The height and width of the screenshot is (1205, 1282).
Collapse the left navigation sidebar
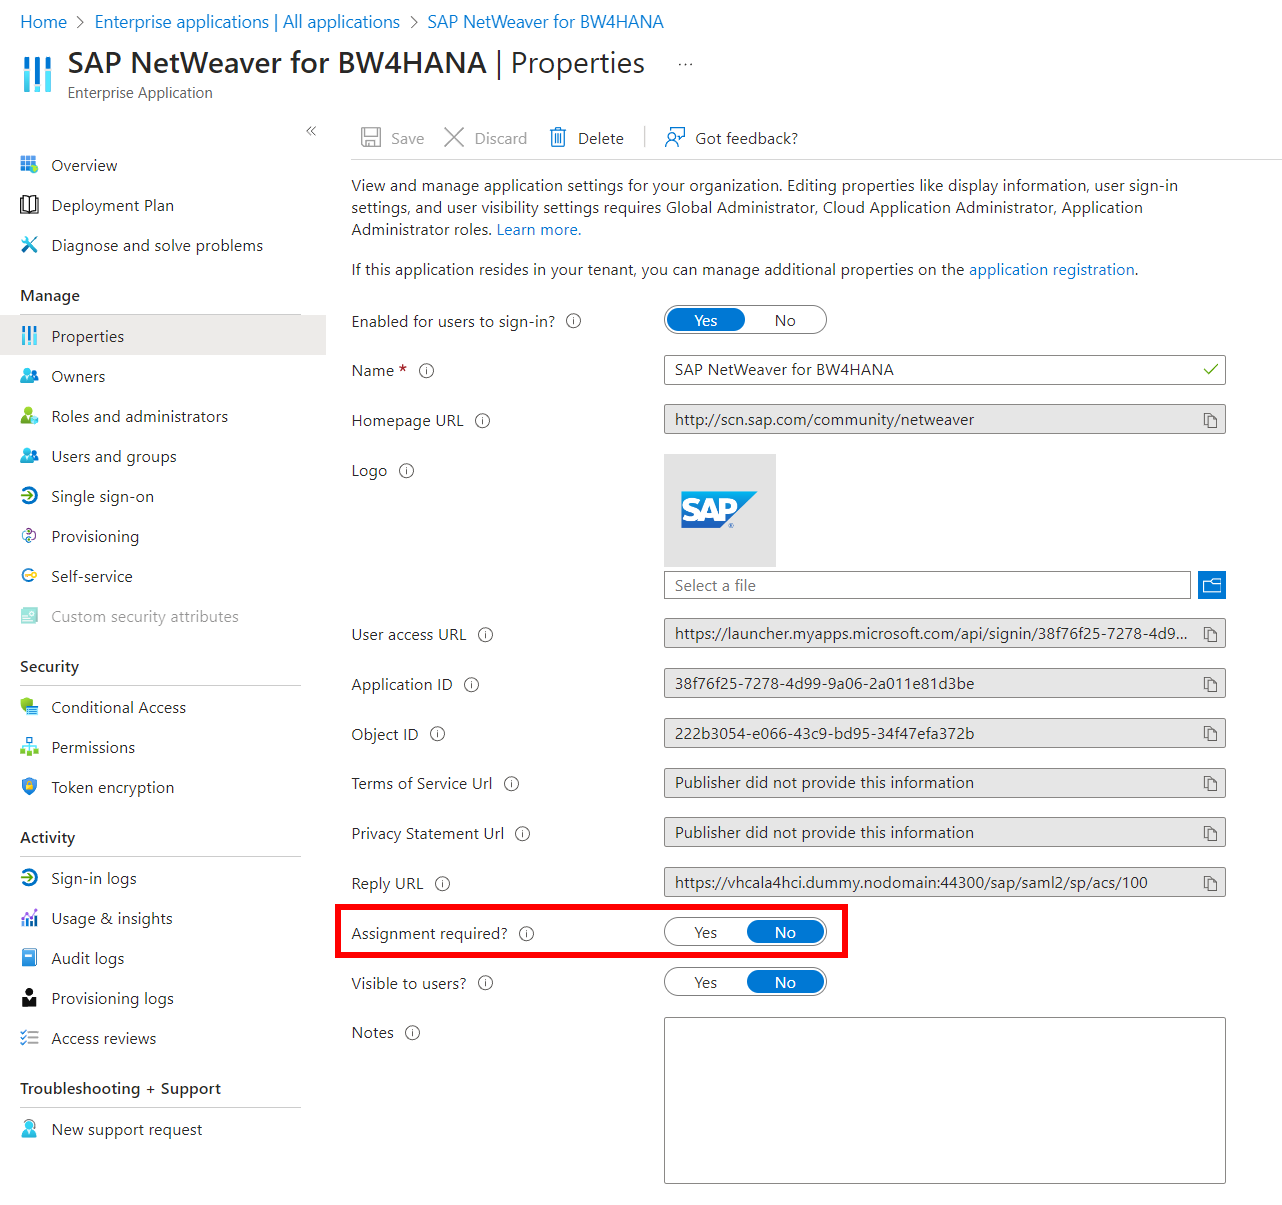click(311, 131)
